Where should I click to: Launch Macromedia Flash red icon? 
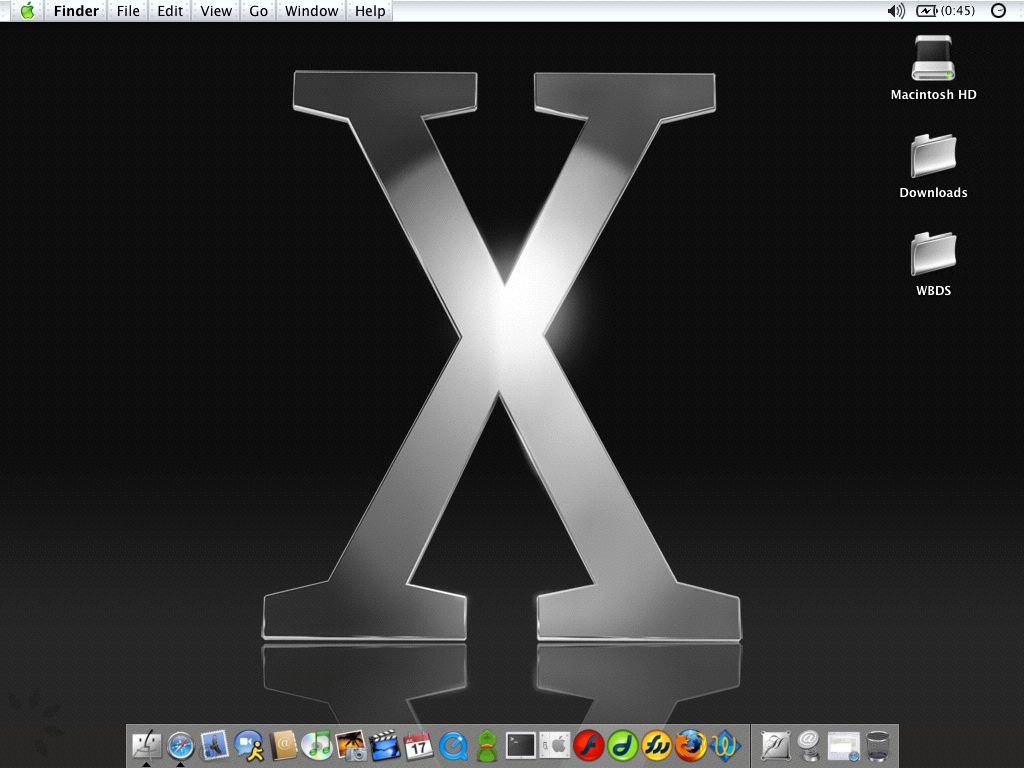pos(588,745)
